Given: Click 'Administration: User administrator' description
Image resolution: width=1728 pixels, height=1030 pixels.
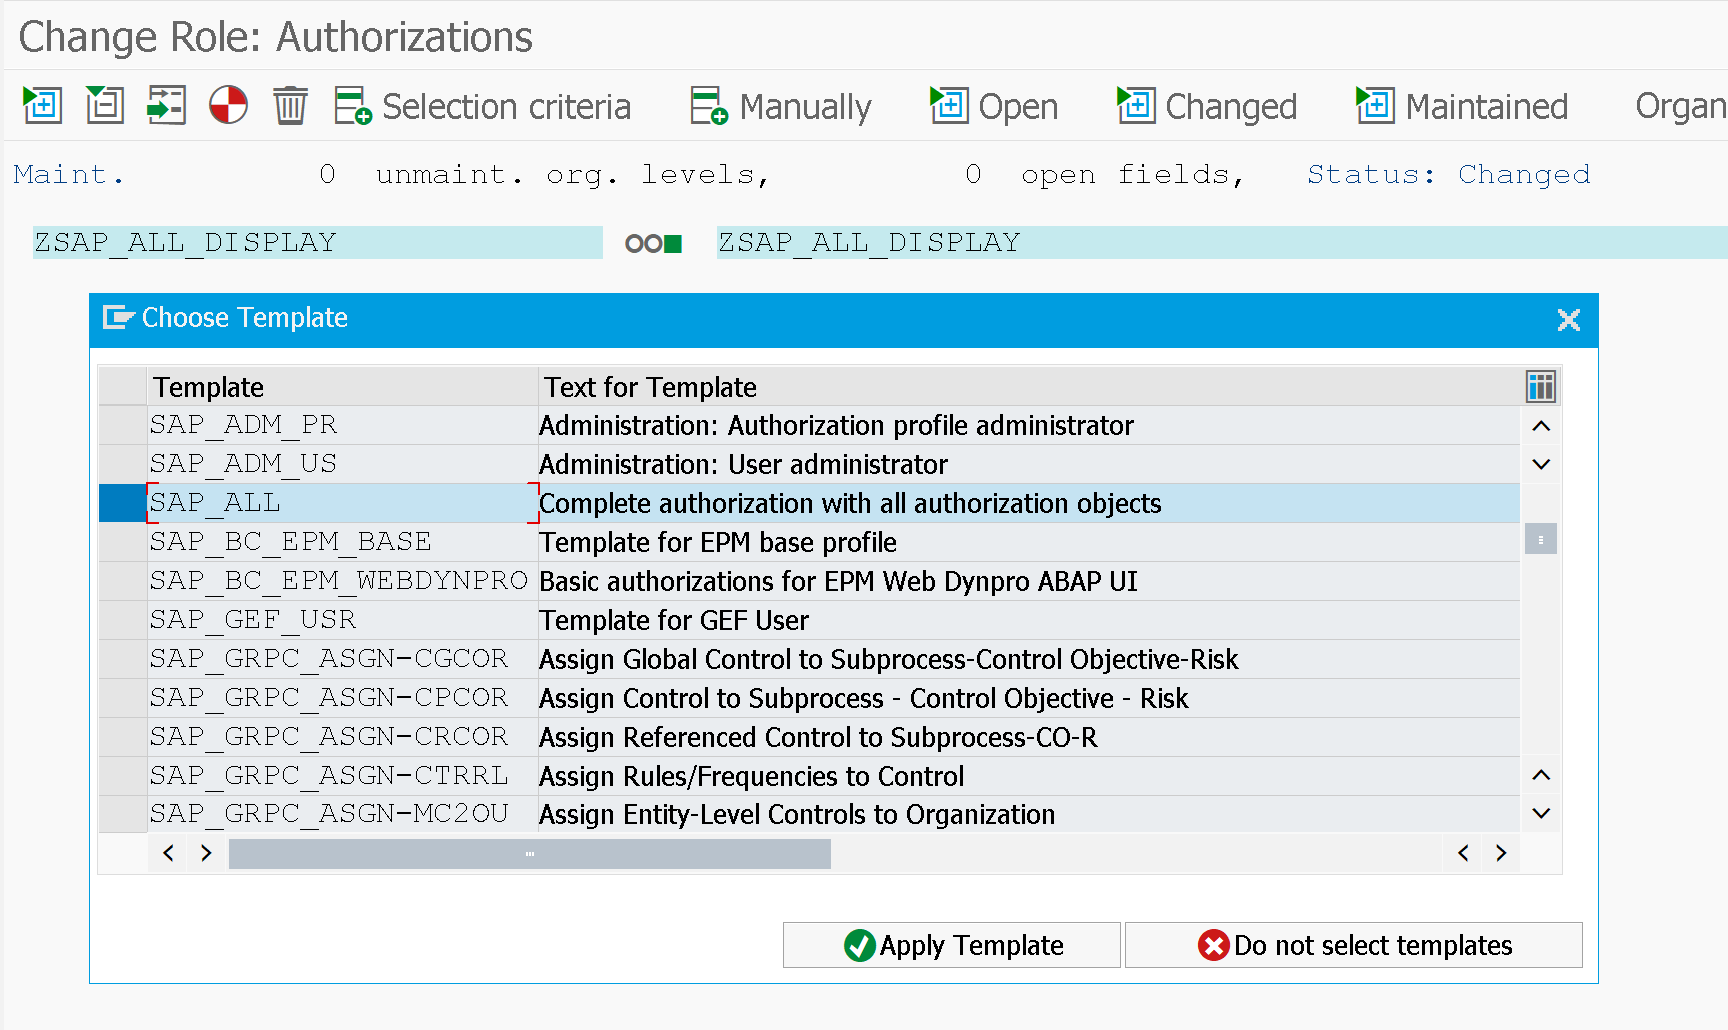Looking at the screenshot, I should coord(743,464).
